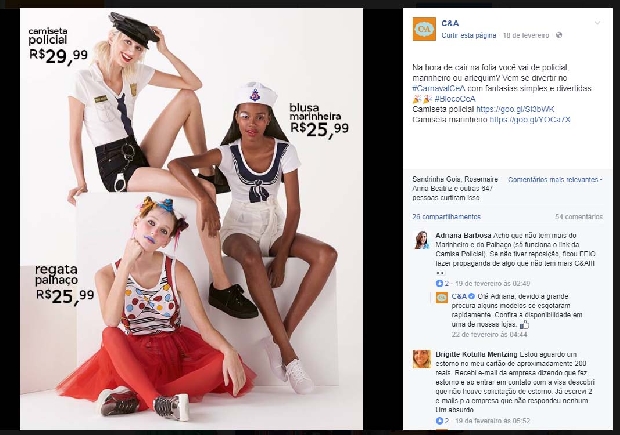Open Adriana Barbosa's profile picture
620x435 pixels.
pyautogui.click(x=422, y=240)
